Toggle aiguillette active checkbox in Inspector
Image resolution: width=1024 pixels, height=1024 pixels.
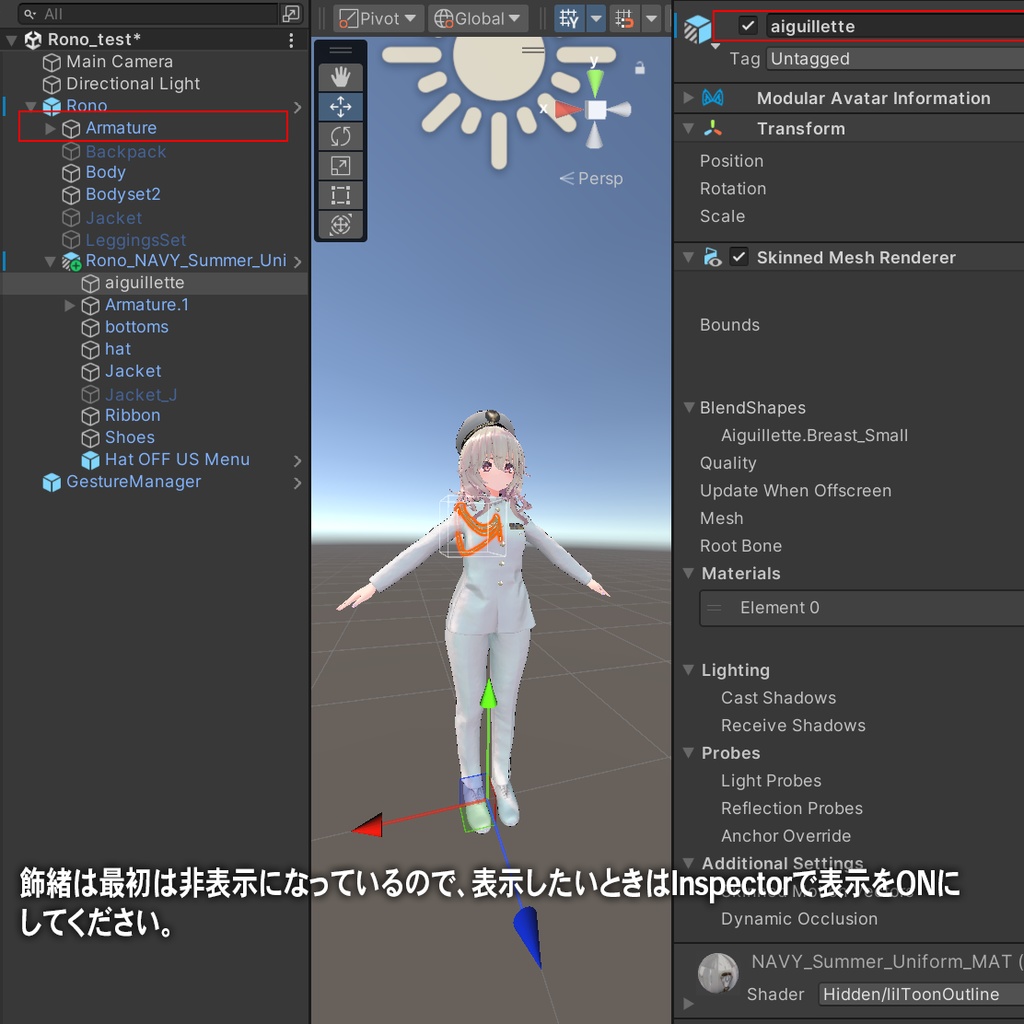click(x=748, y=26)
